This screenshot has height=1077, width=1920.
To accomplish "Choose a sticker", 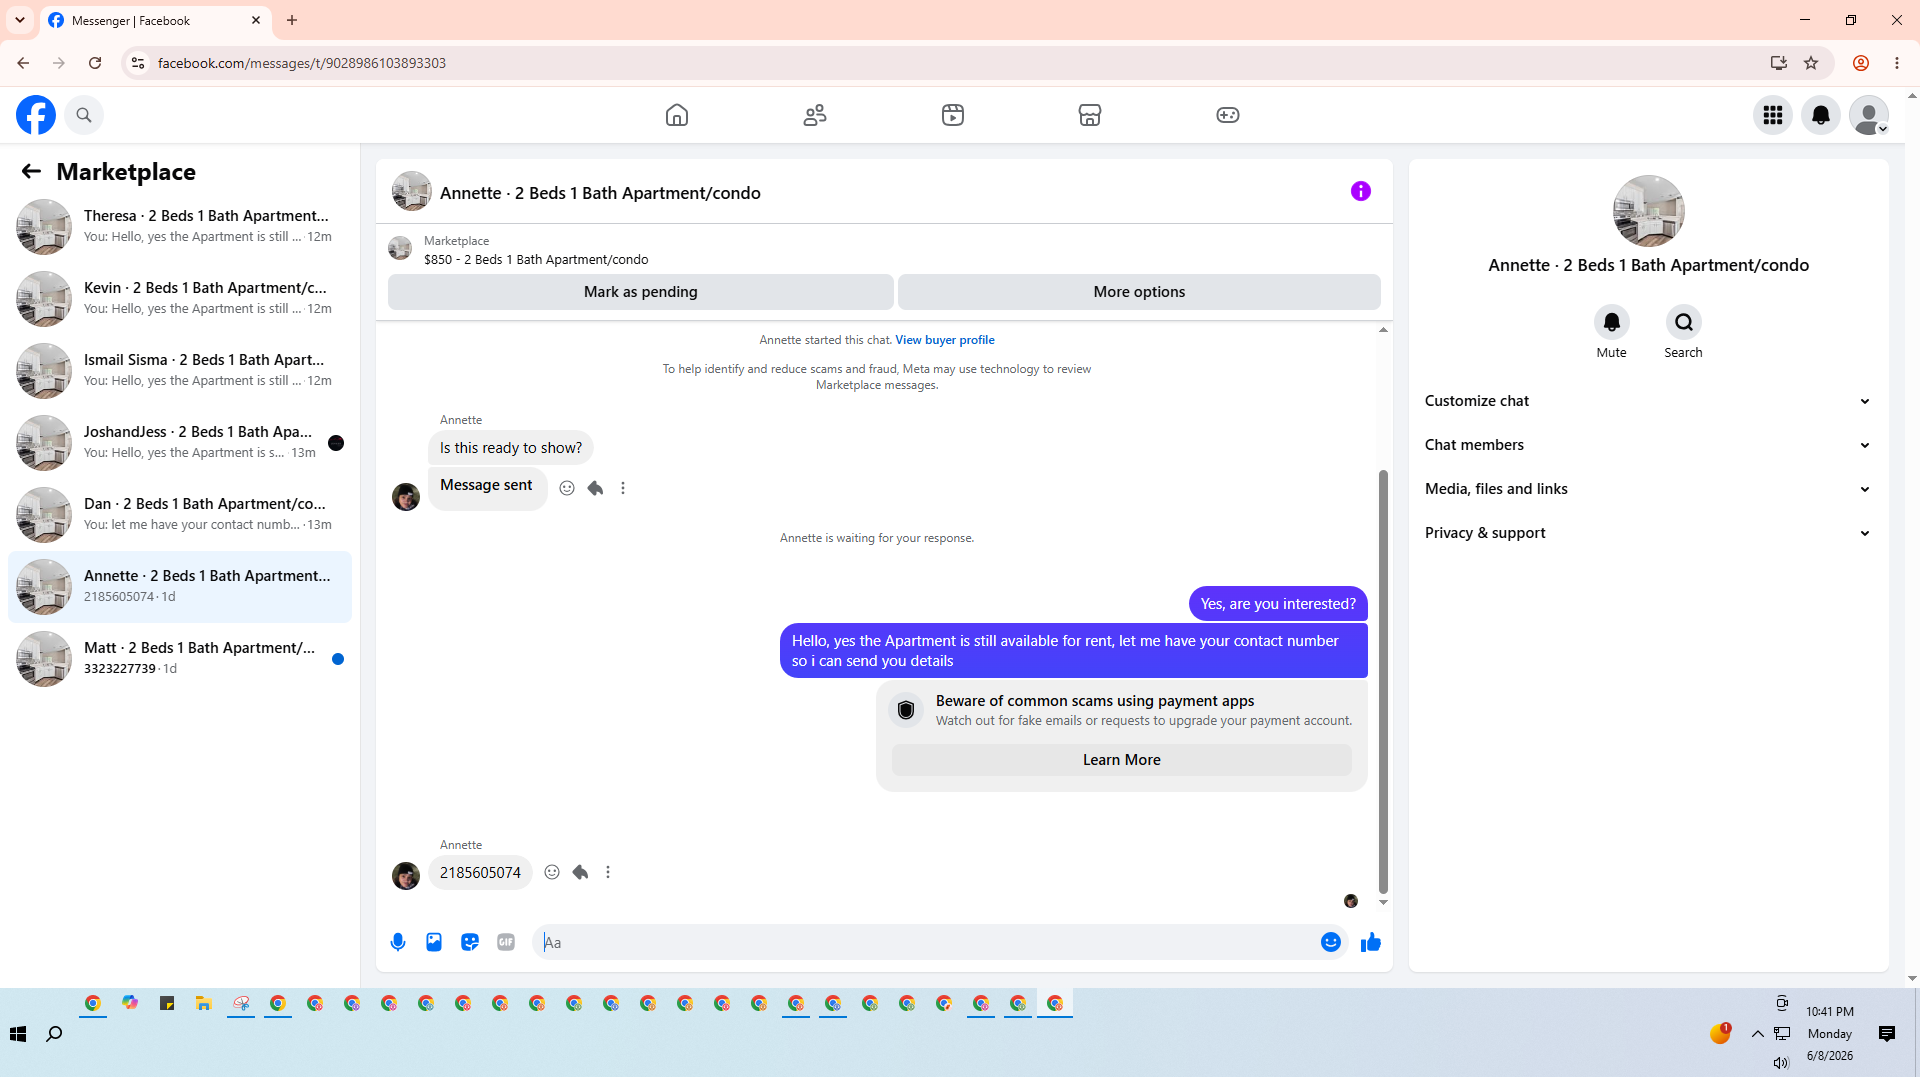I will pos(470,942).
